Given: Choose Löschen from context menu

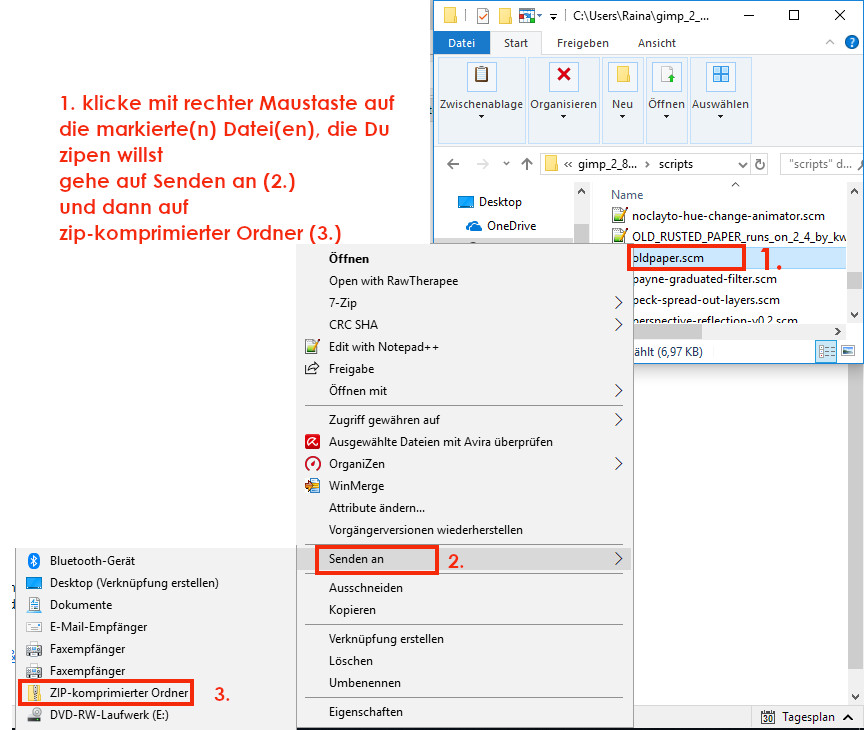Looking at the screenshot, I should pyautogui.click(x=350, y=661).
